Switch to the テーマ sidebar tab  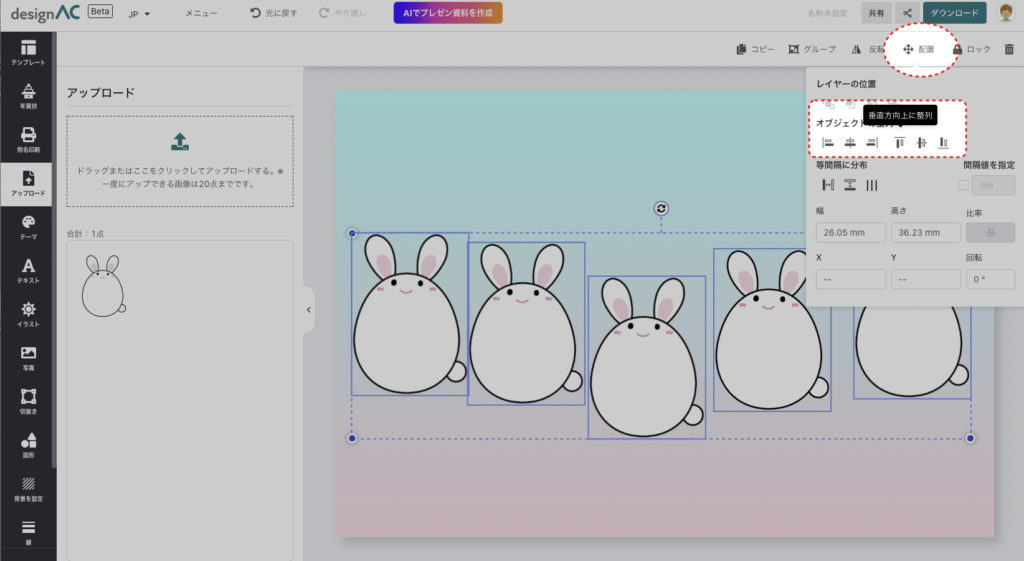(28, 227)
